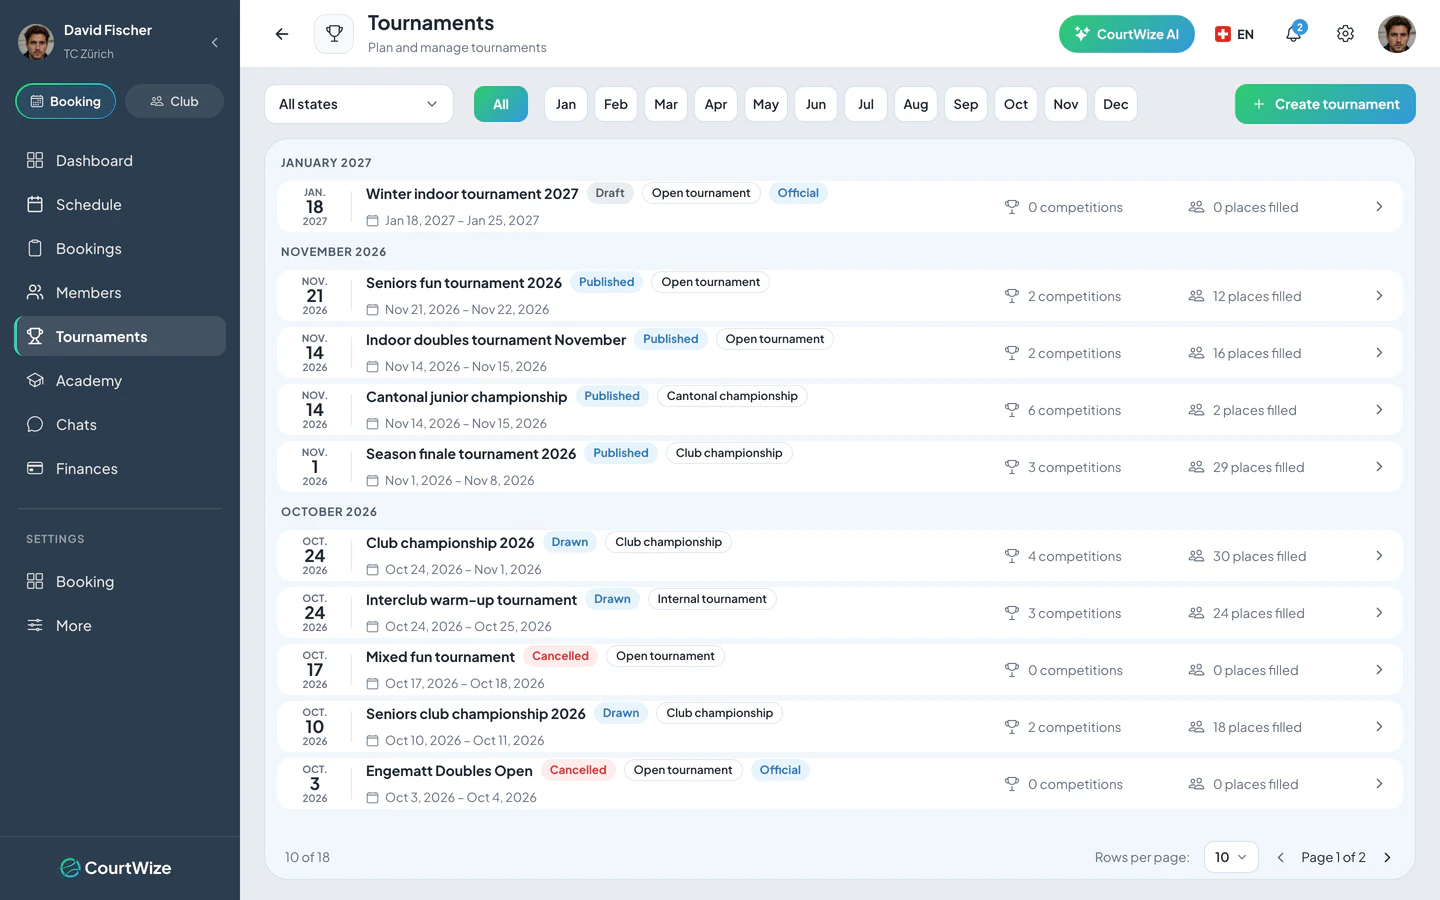Expand Cantonal junior championship row chevron
Image resolution: width=1440 pixels, height=900 pixels.
pos(1379,410)
